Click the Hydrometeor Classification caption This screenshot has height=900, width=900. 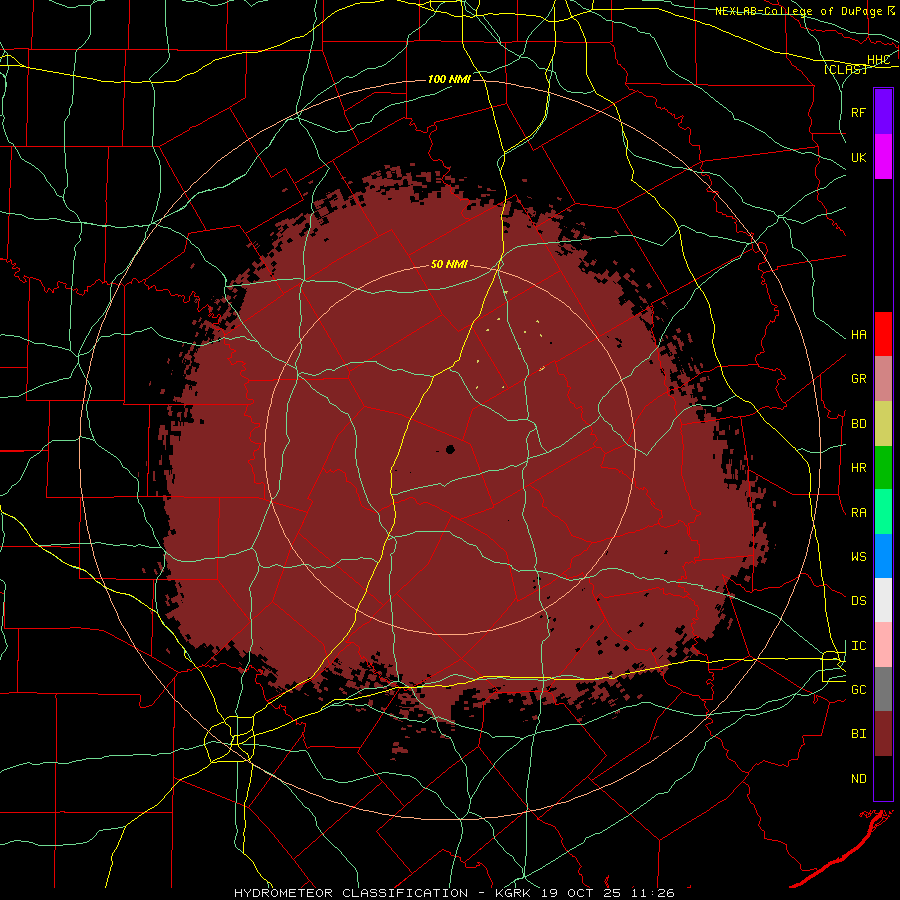[x=351, y=893]
